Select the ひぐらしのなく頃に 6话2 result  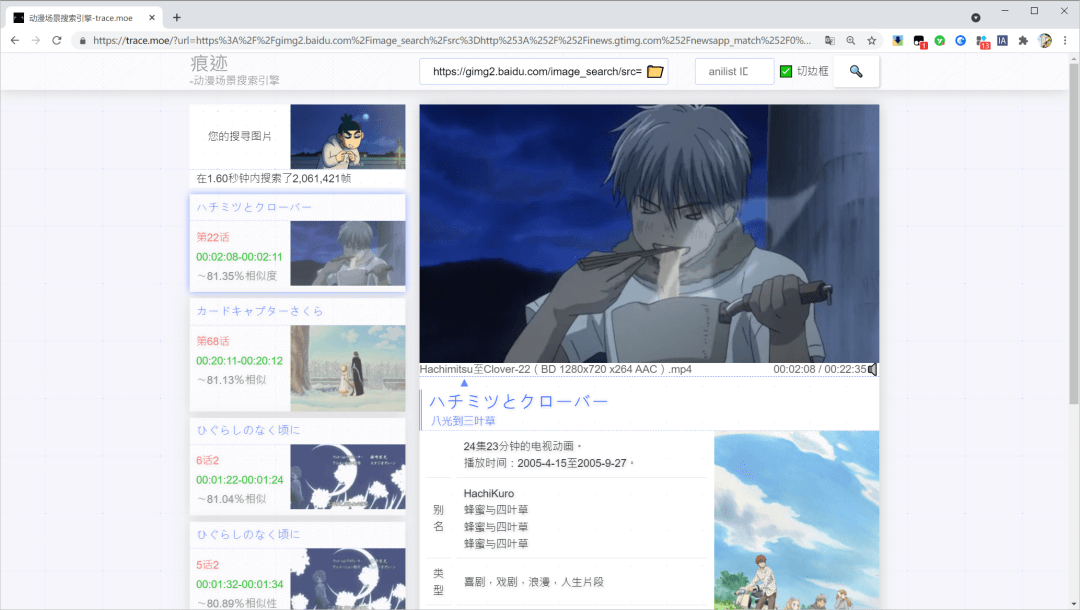click(x=298, y=466)
